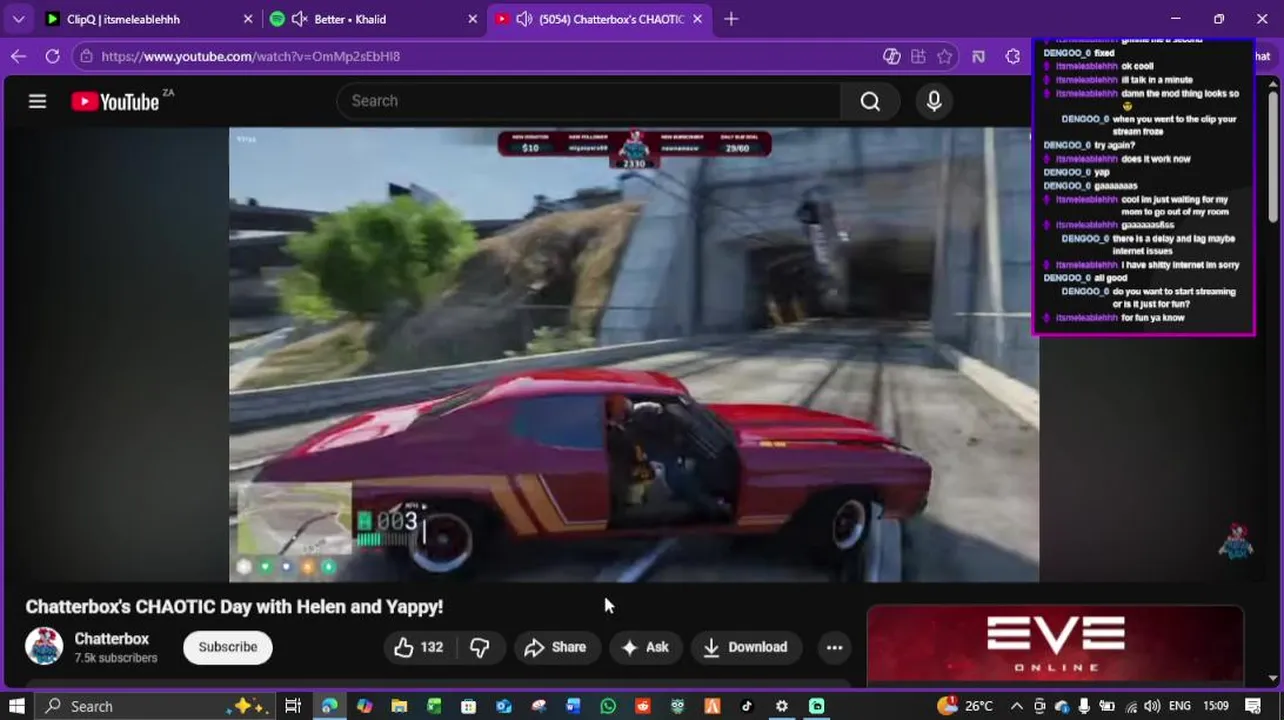
Task: Share the video
Action: click(556, 647)
